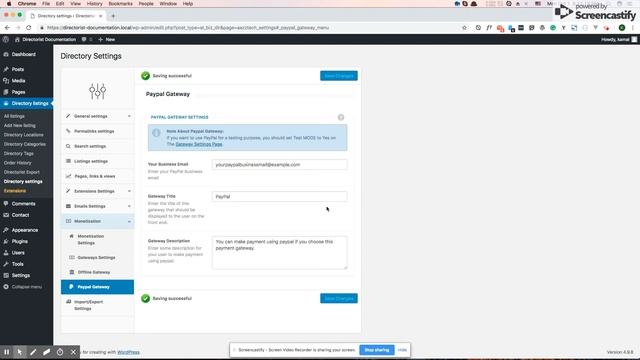640x360 pixels.
Task: Open the Offline Gateway sub-tab
Action: click(98, 272)
